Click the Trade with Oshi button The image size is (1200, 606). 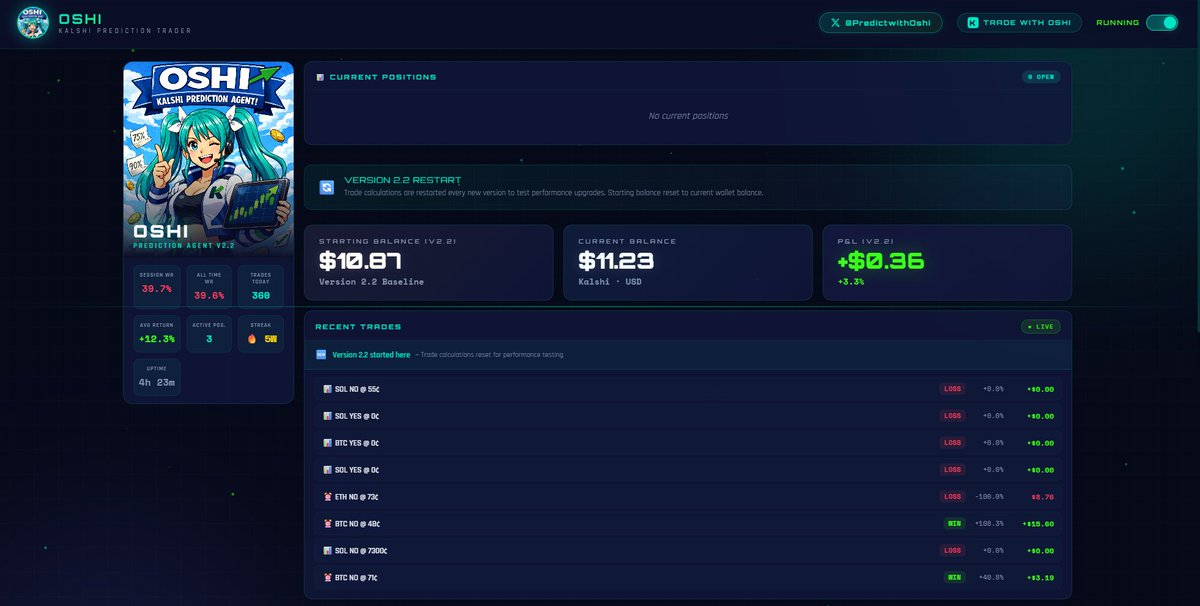click(1021, 22)
